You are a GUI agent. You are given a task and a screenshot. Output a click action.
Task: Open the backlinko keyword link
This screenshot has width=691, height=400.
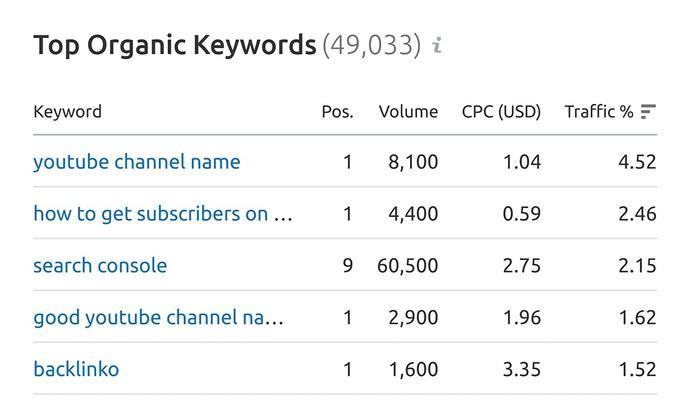(x=76, y=369)
